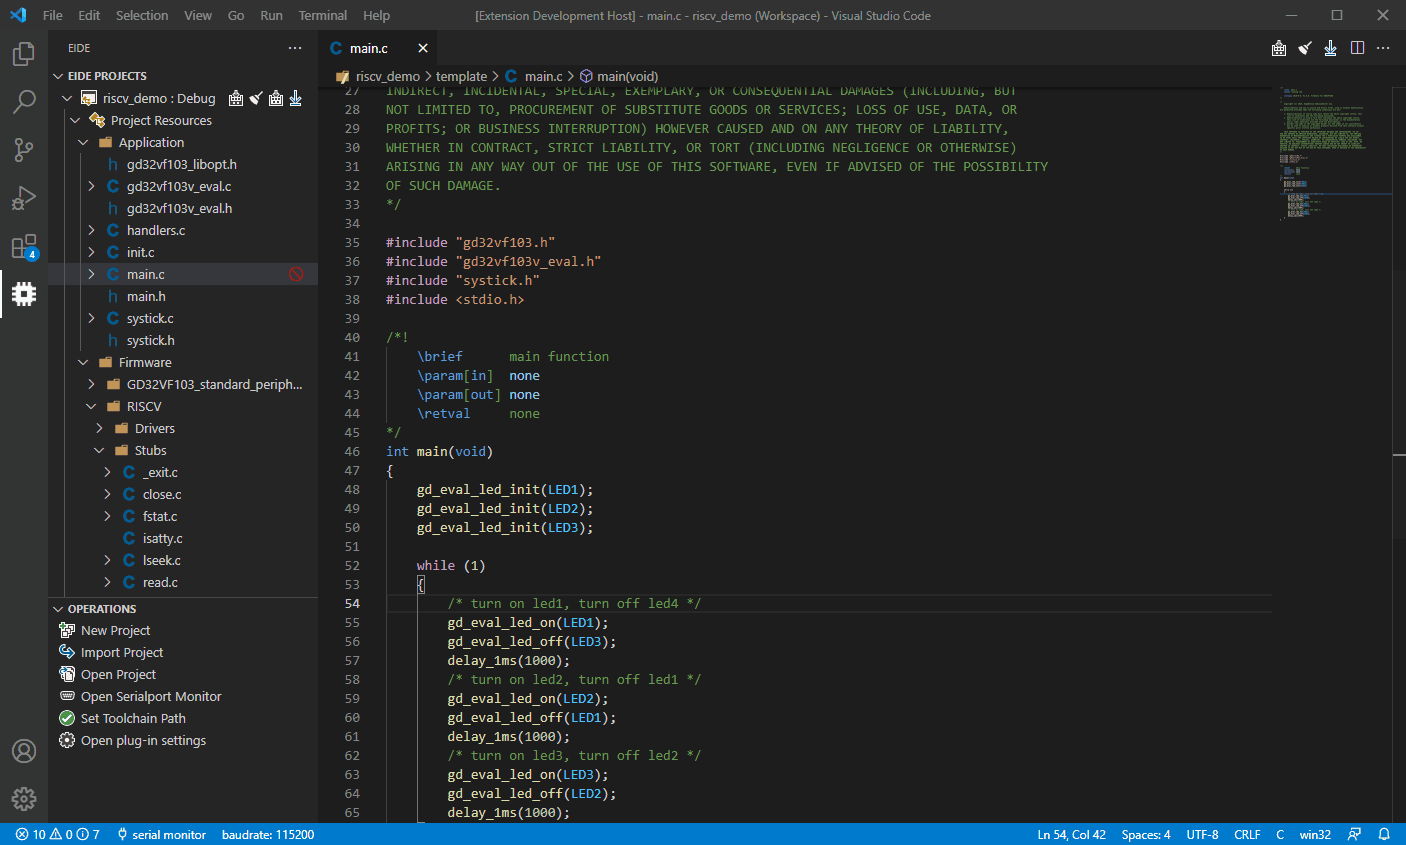Click the notifications bell in status bar
The height and width of the screenshot is (845, 1406).
coord(1384,834)
